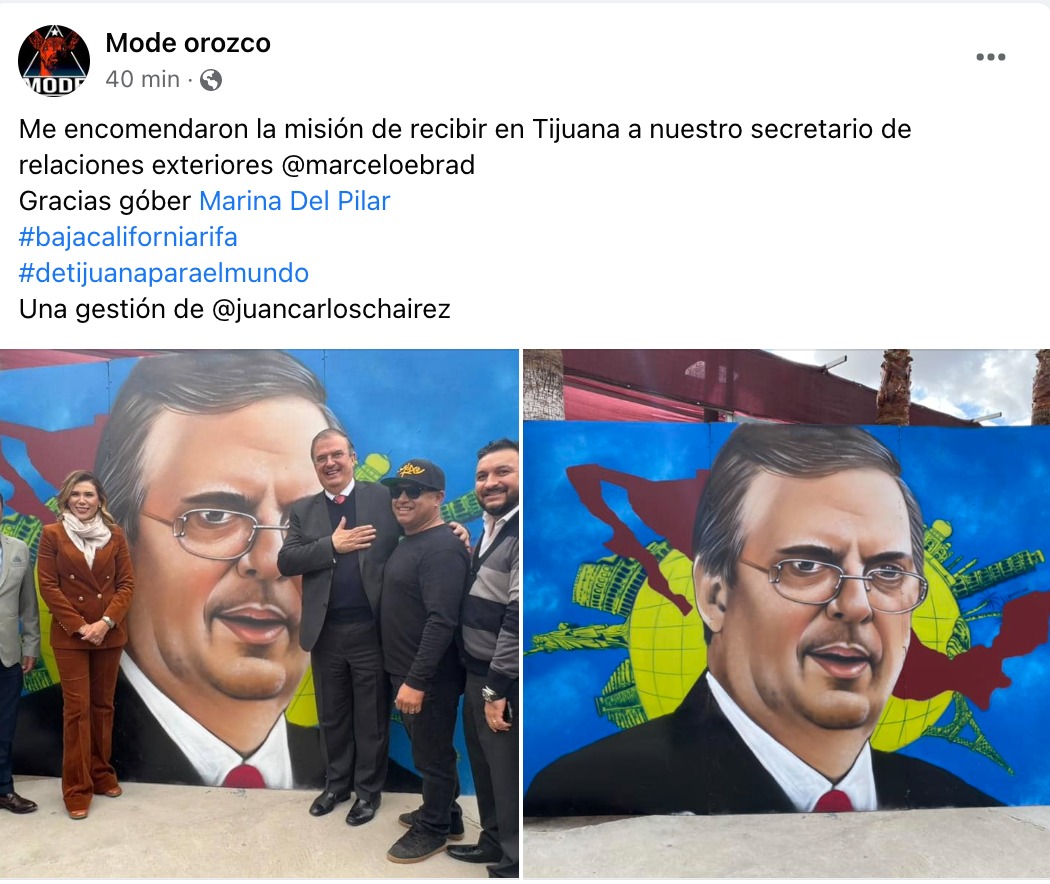The image size is (1050, 884).
Task: Click the @marceloebrad mention in the post
Action: pyautogui.click(x=378, y=165)
